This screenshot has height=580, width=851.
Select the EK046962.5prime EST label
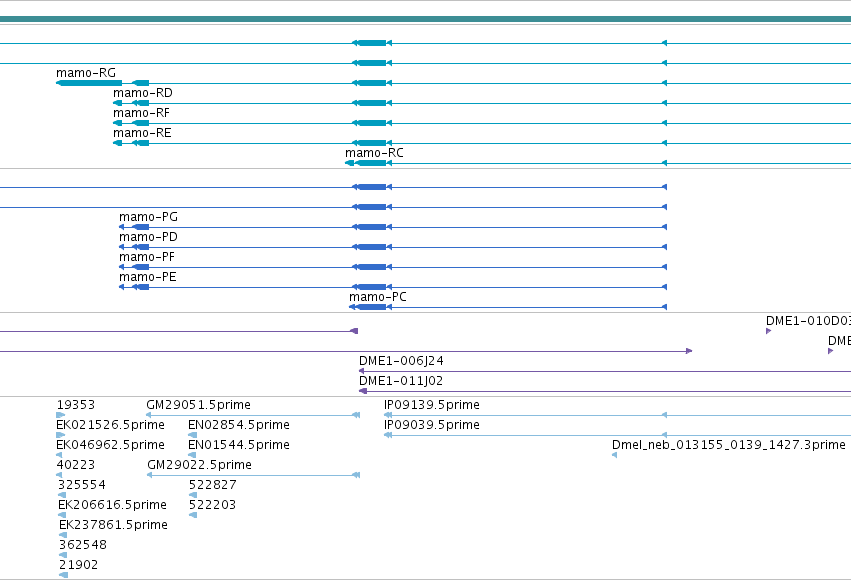110,445
